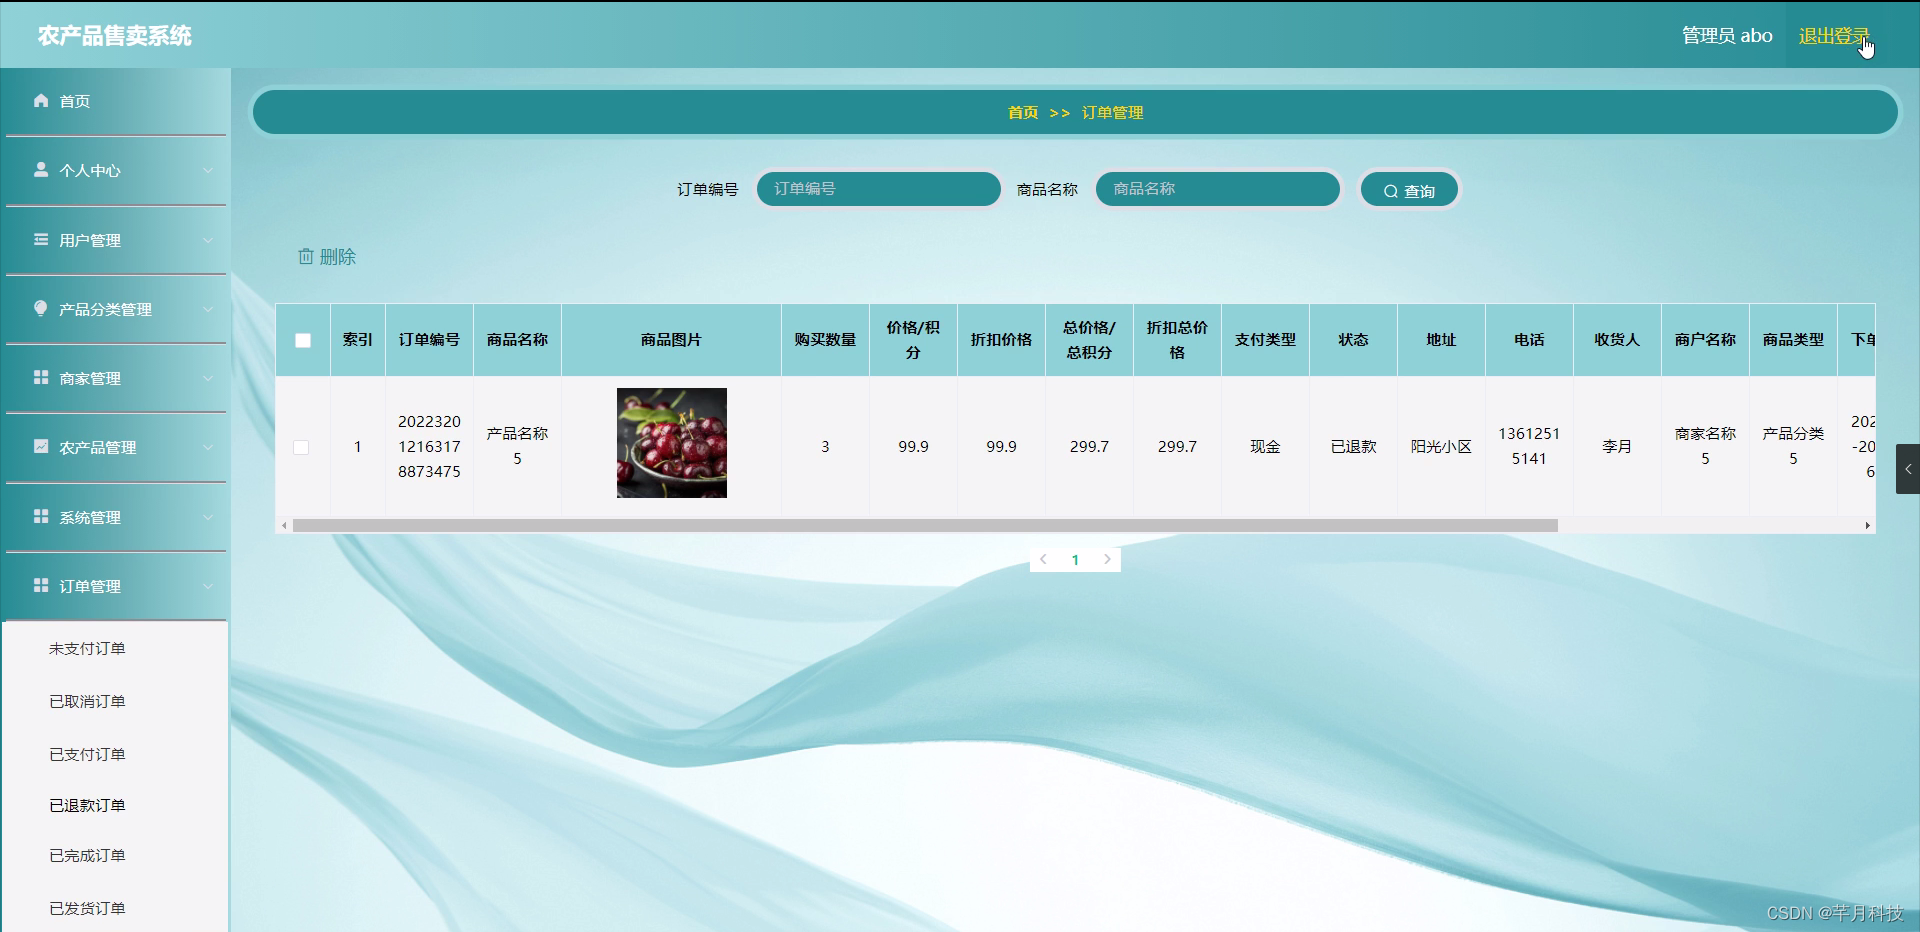The height and width of the screenshot is (932, 1920).
Task: Click the magnifier icon in 查询 button
Action: pos(1390,192)
